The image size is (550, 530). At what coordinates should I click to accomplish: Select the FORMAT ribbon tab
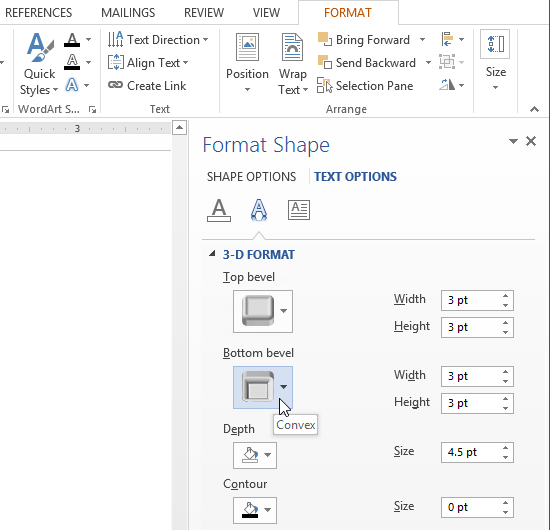pos(348,13)
